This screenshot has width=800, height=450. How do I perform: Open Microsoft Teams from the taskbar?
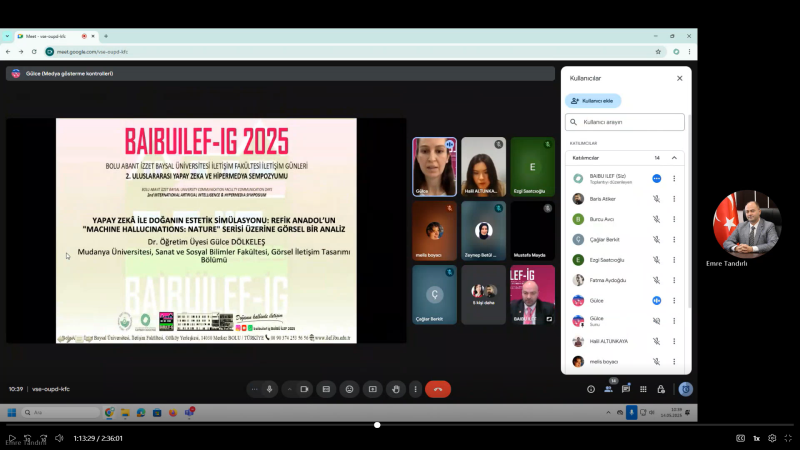[189, 412]
